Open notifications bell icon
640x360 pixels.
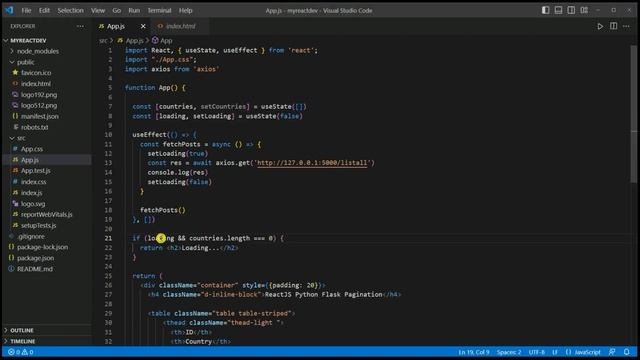click(627, 352)
